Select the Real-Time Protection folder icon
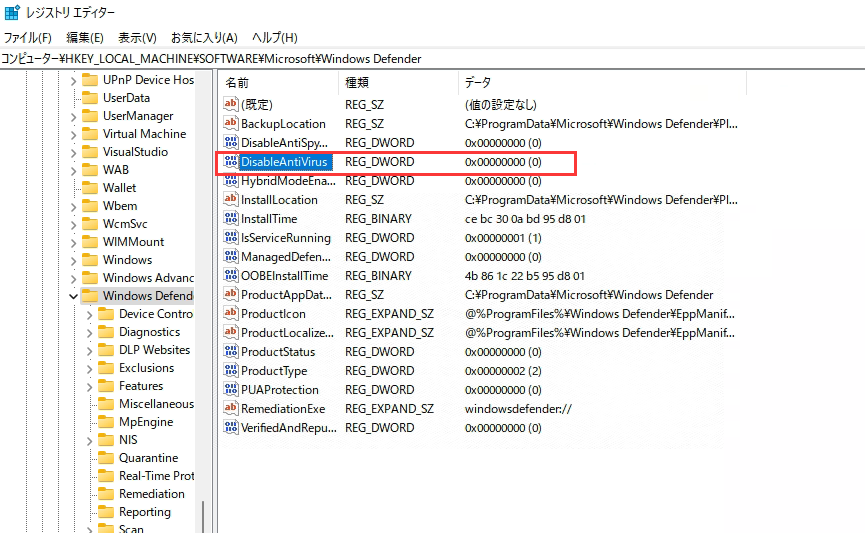Screen dimensions: 865x533 [105, 476]
